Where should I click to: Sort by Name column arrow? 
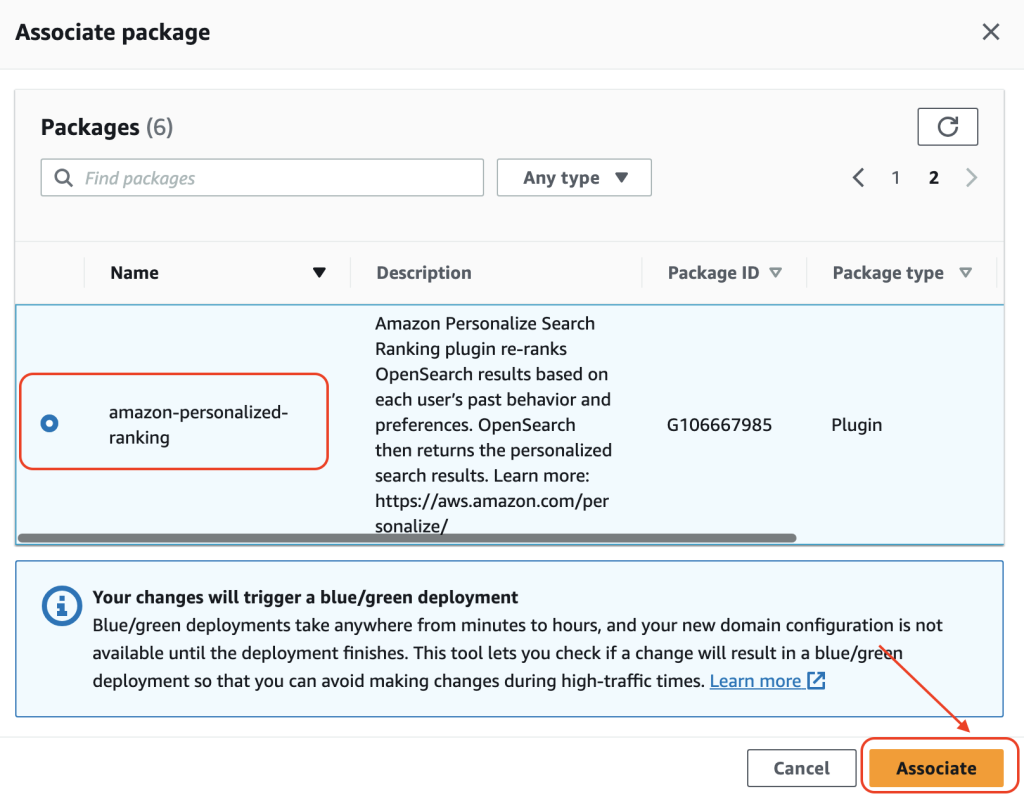click(319, 273)
